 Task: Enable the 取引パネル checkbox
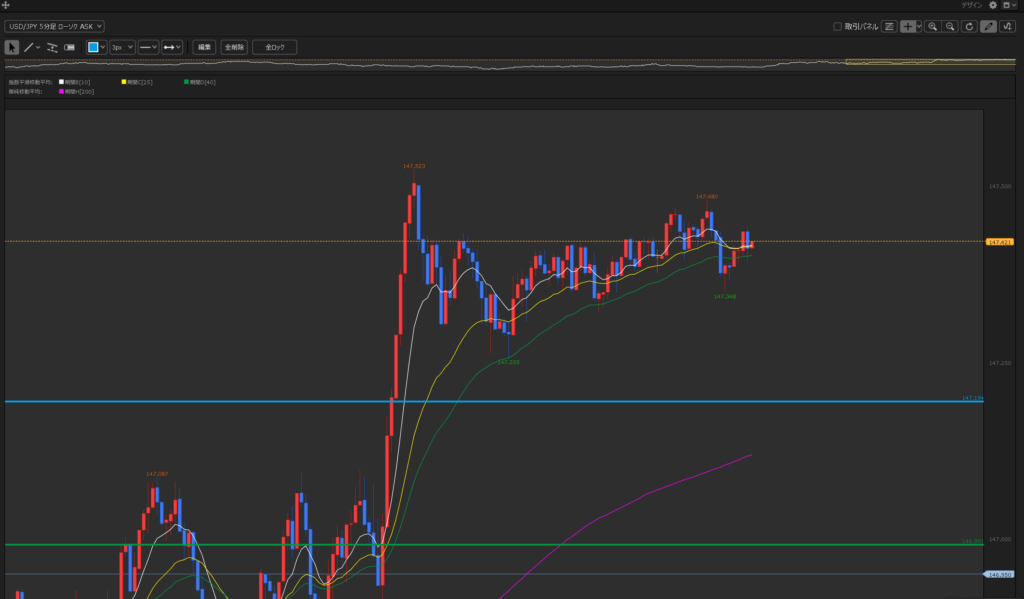[x=837, y=26]
